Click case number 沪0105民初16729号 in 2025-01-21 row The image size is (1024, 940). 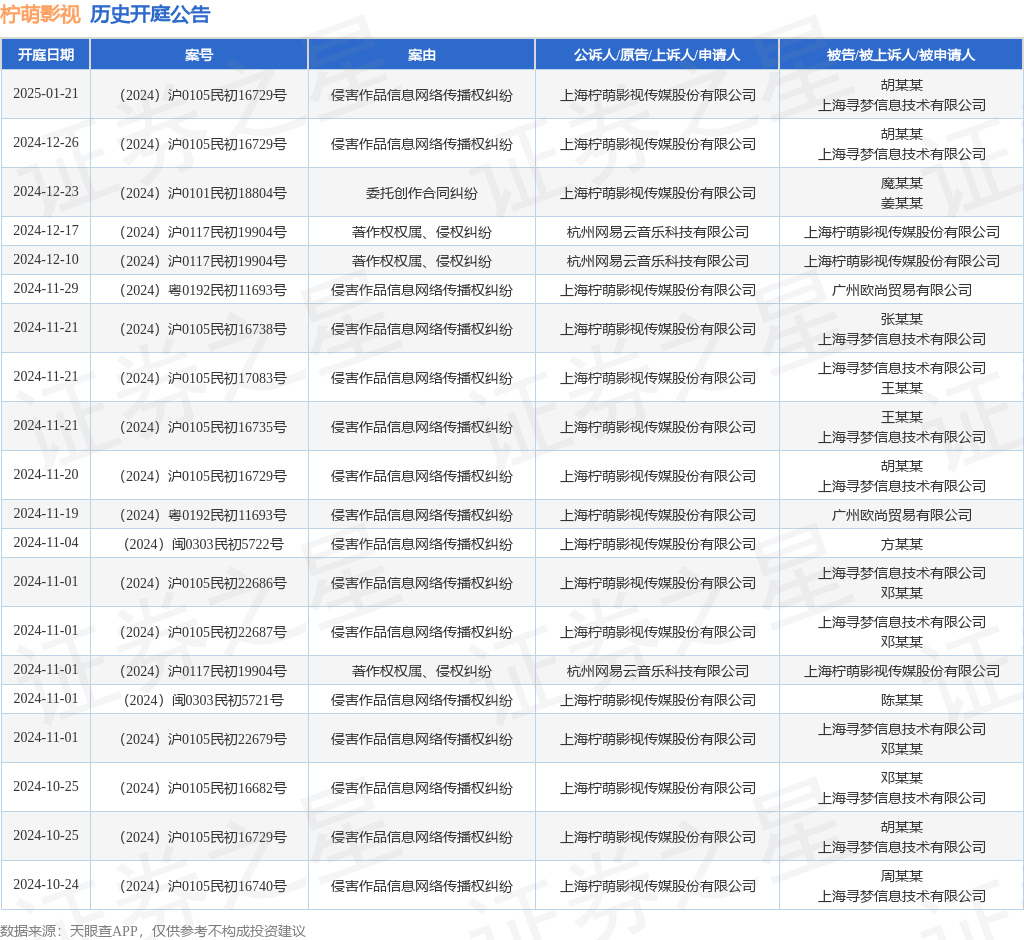[x=203, y=95]
